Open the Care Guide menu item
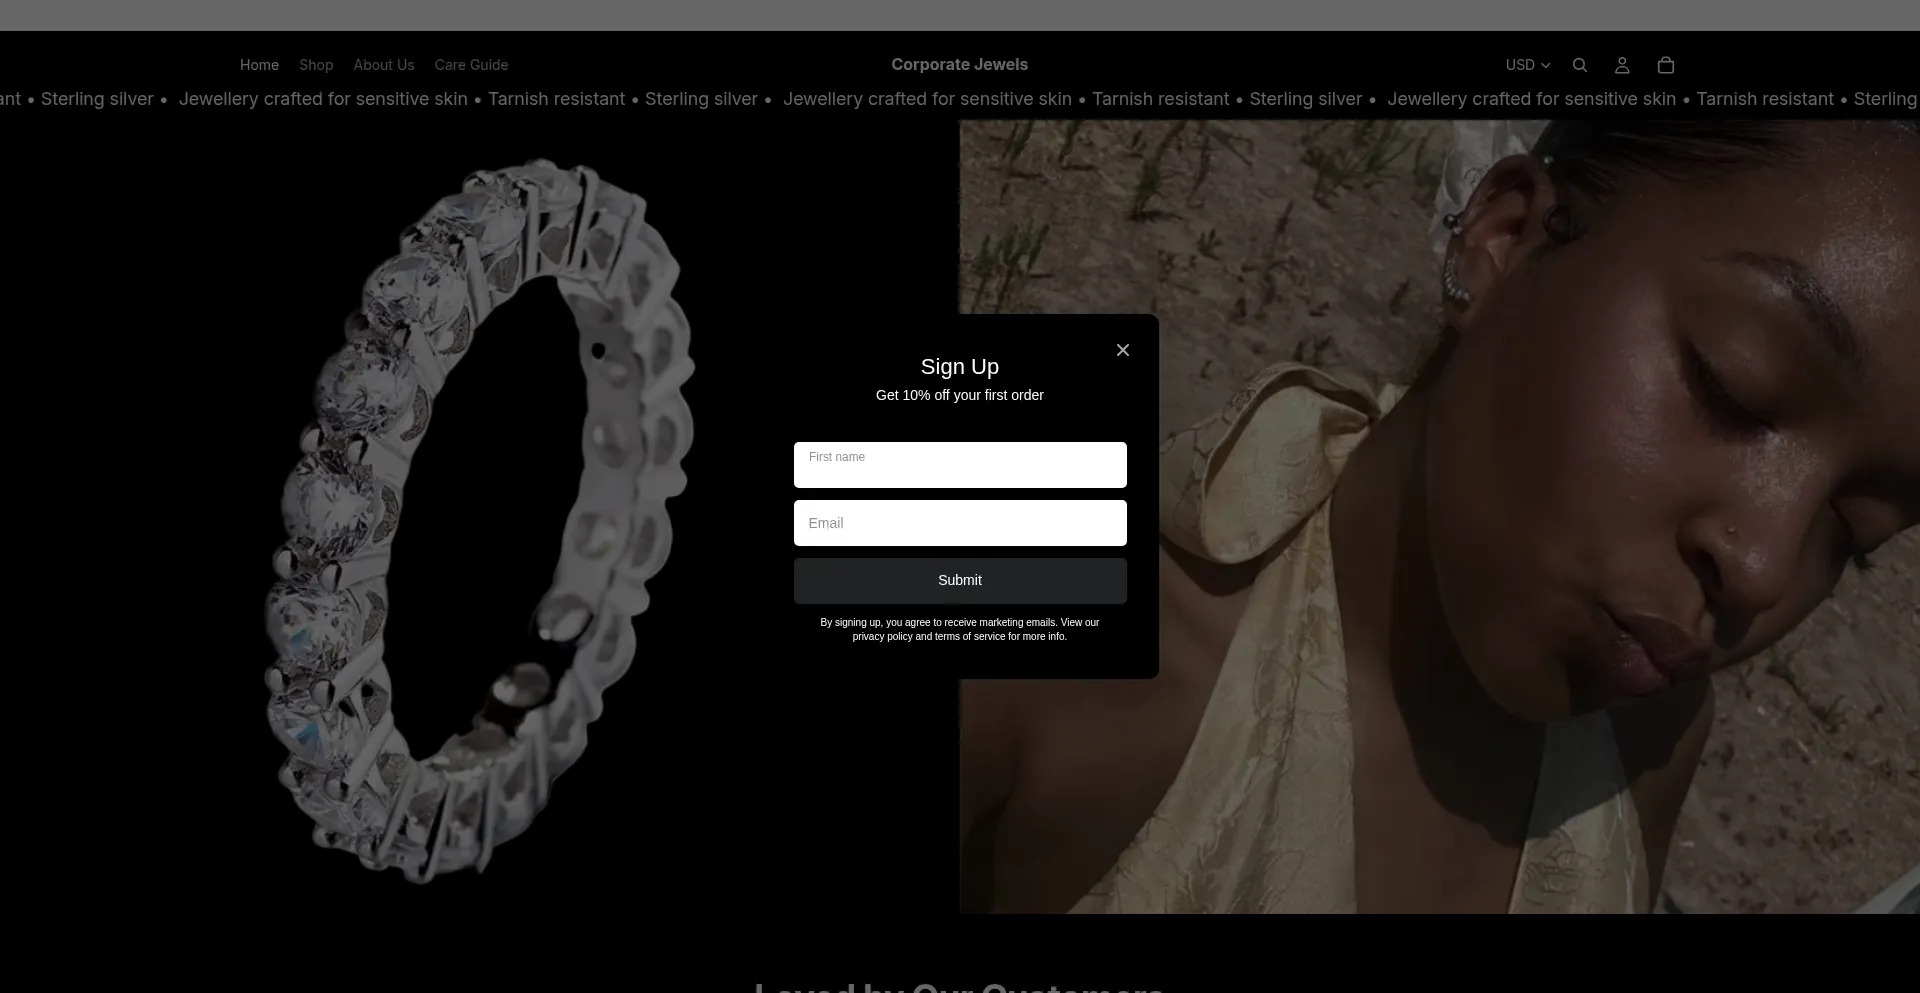The height and width of the screenshot is (993, 1920). 471,65
